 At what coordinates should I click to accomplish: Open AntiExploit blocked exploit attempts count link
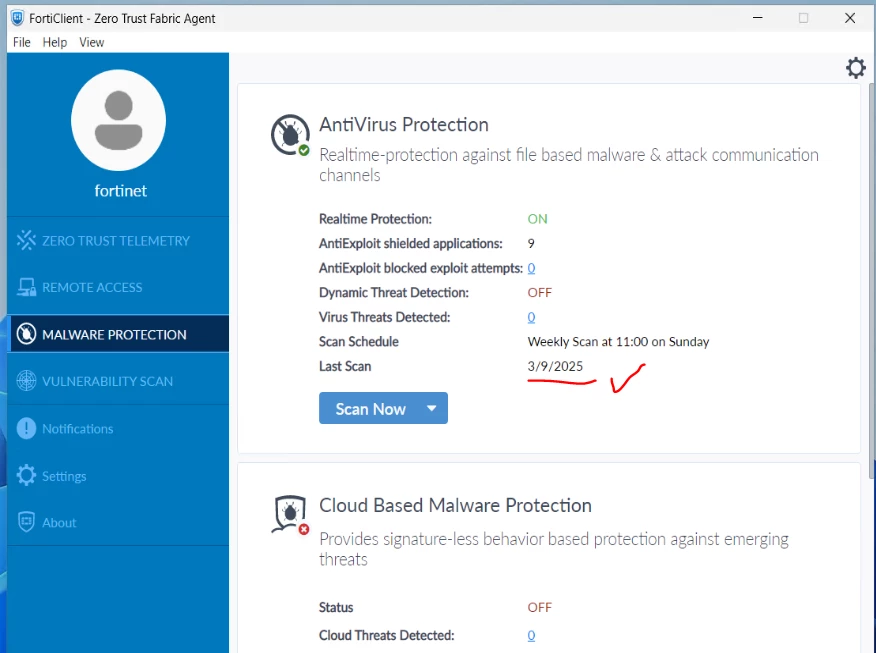coord(531,268)
